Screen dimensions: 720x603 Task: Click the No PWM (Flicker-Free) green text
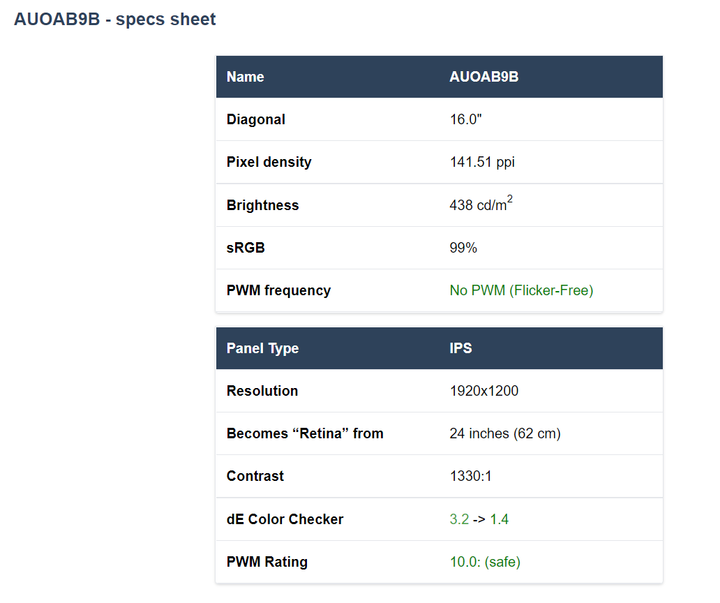tap(522, 291)
